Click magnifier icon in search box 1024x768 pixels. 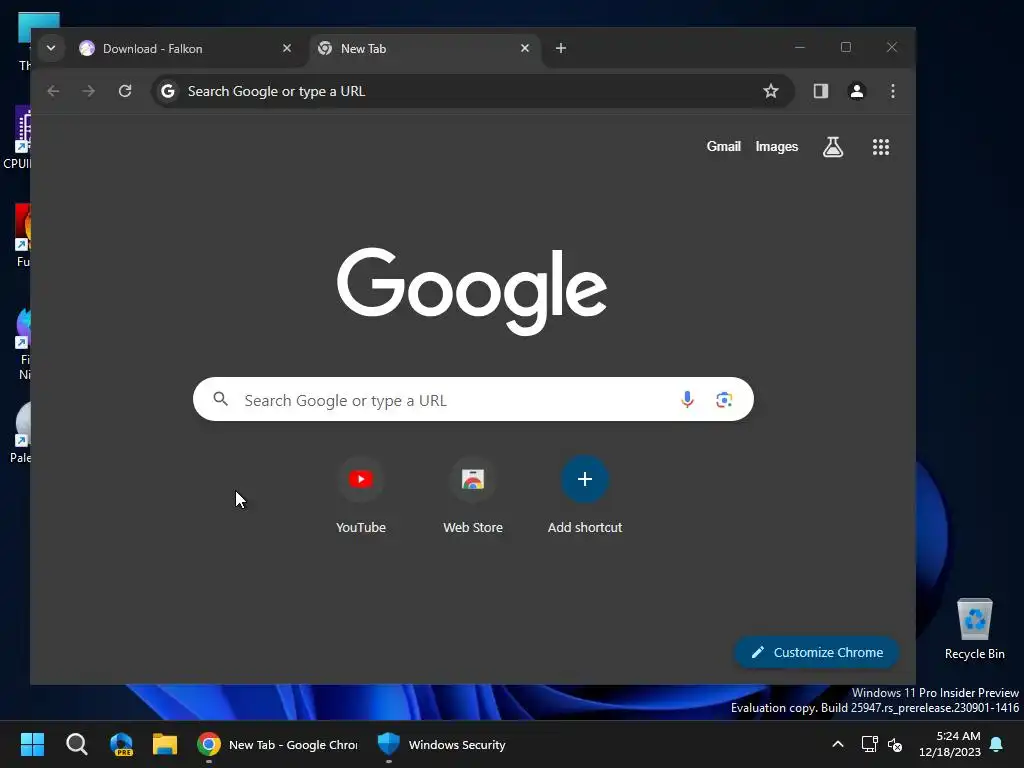pos(221,399)
